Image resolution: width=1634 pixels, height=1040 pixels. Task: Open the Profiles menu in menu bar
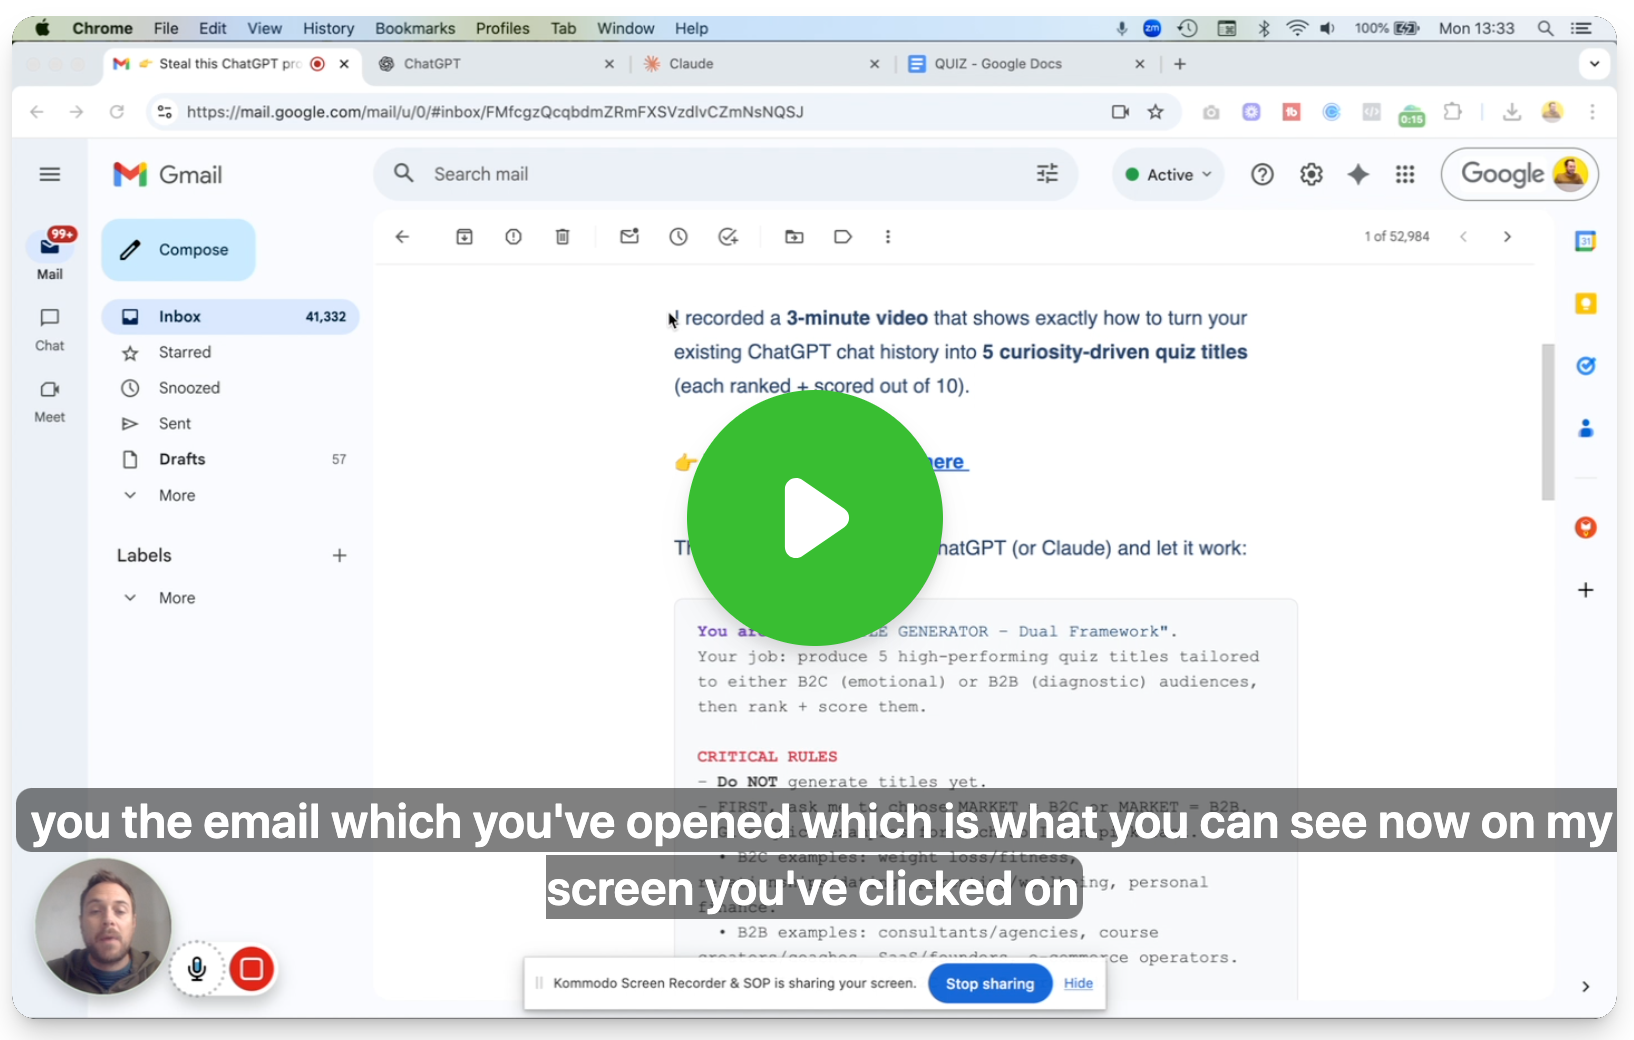[503, 28]
